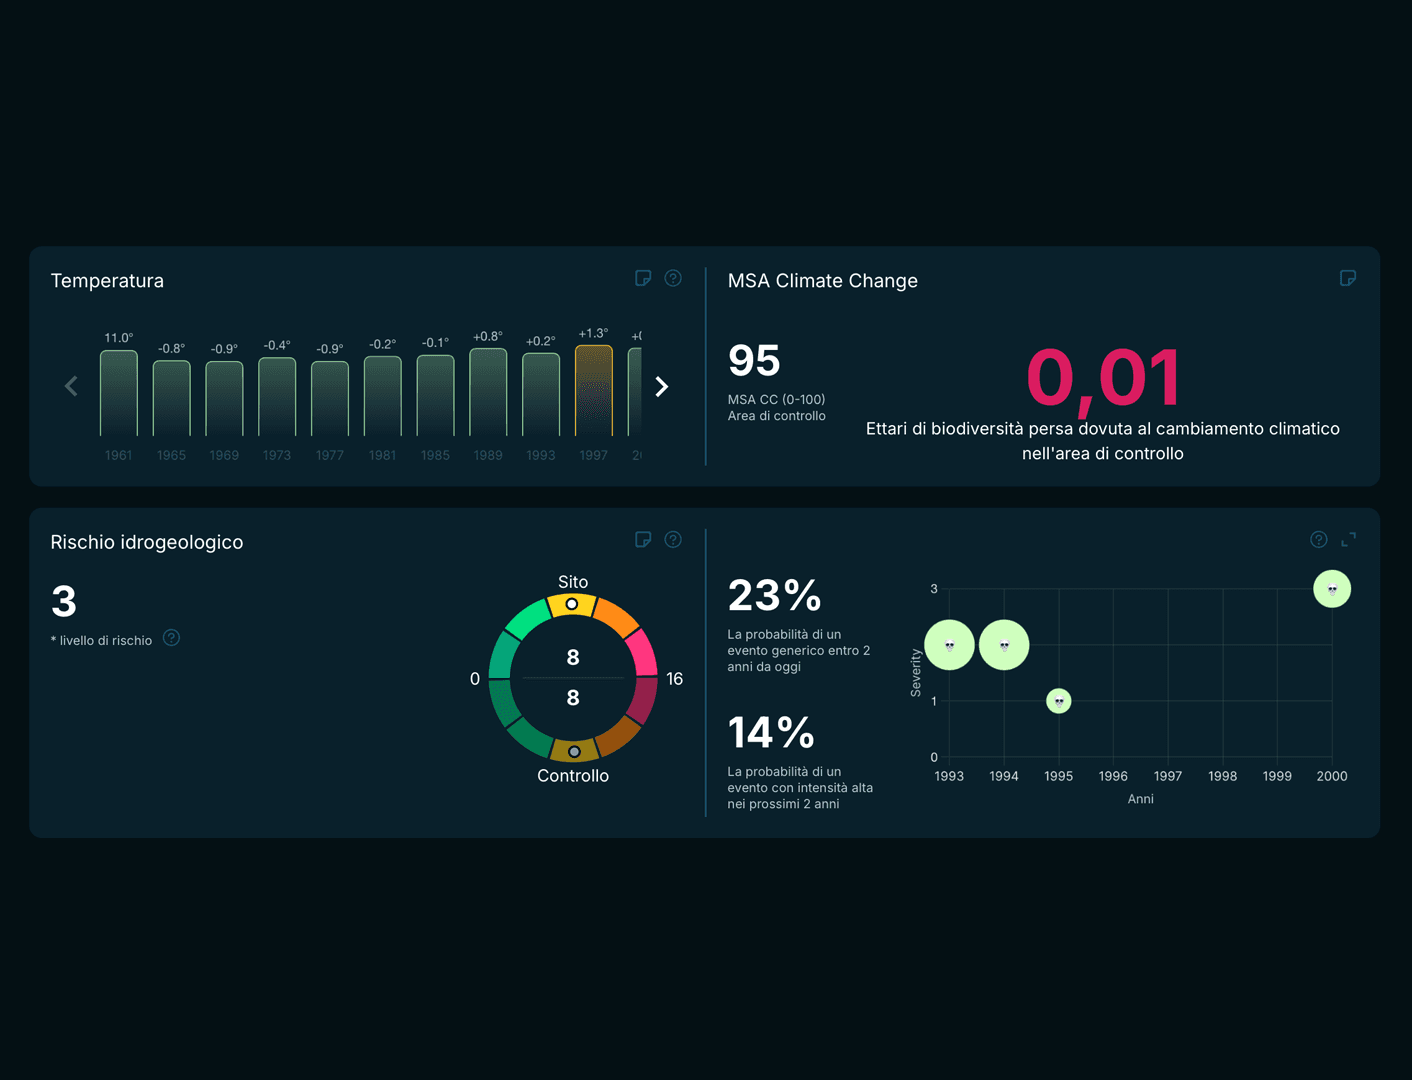This screenshot has height=1080, width=1412.
Task: Select the 1994 event bubble on chart
Action: tap(1004, 645)
